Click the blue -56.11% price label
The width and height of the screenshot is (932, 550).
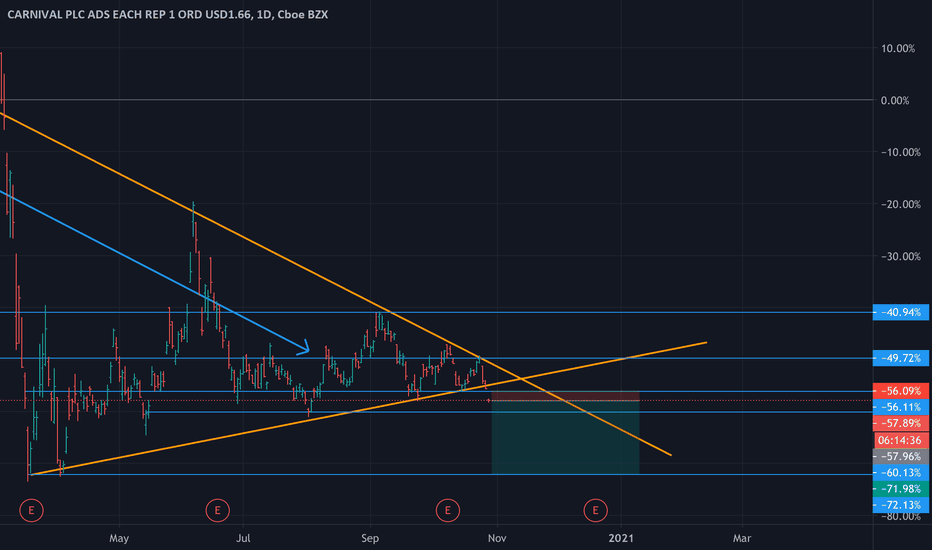tap(900, 407)
